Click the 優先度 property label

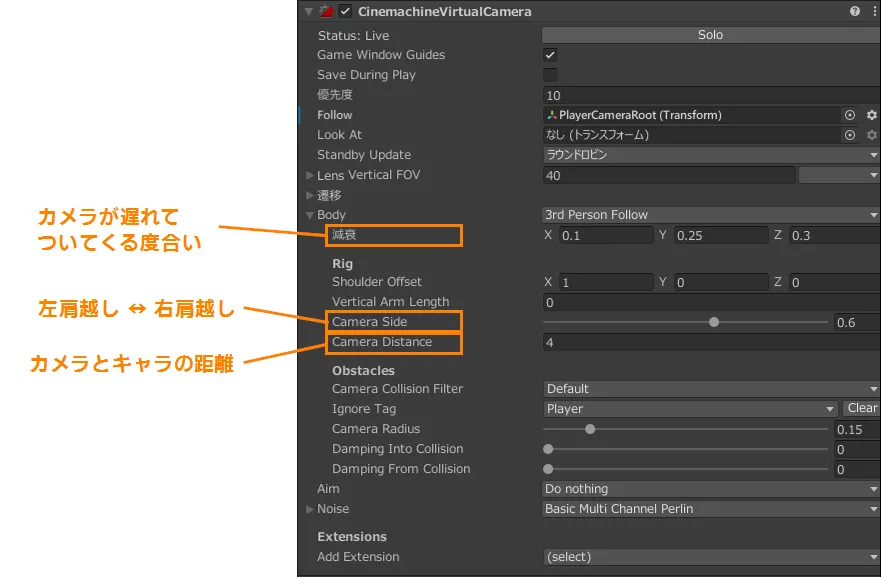(335, 94)
